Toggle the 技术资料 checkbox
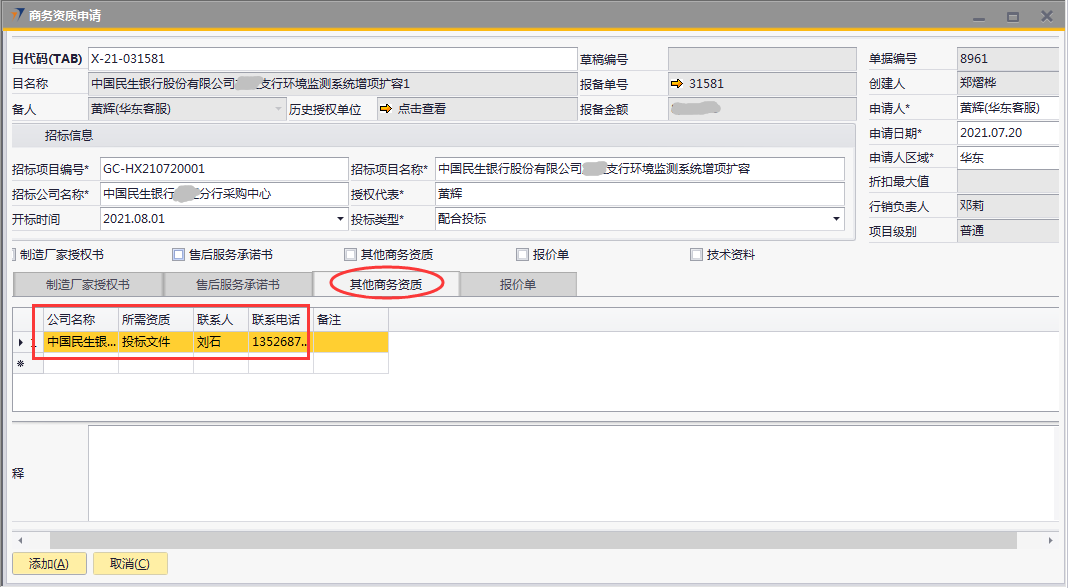Image resolution: width=1068 pixels, height=588 pixels. pos(696,255)
